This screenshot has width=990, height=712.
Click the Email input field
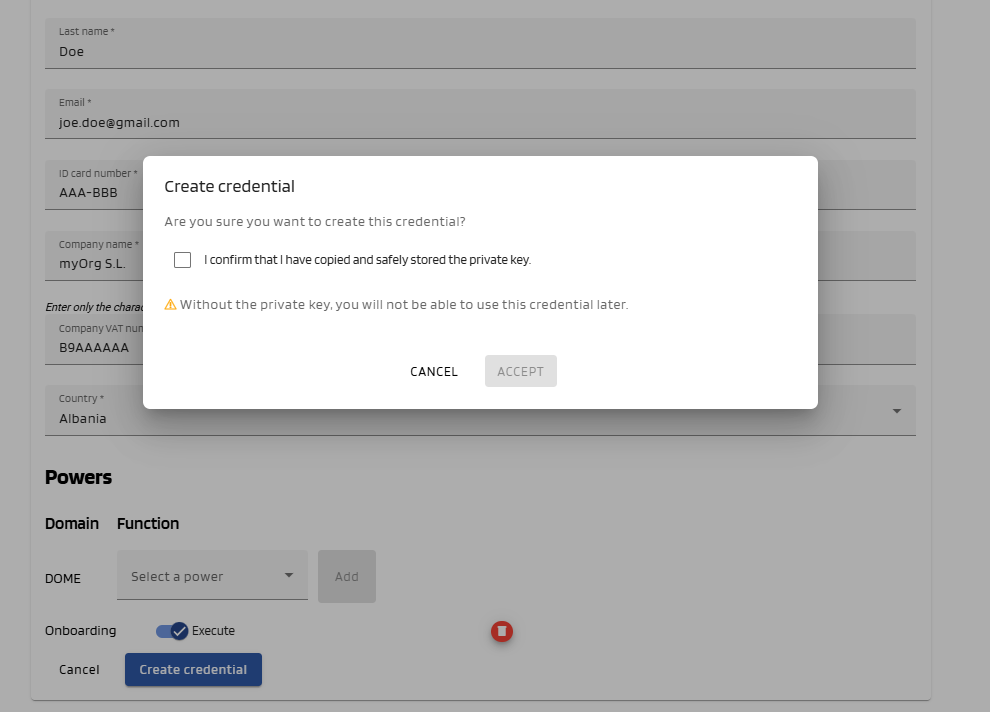(x=480, y=122)
